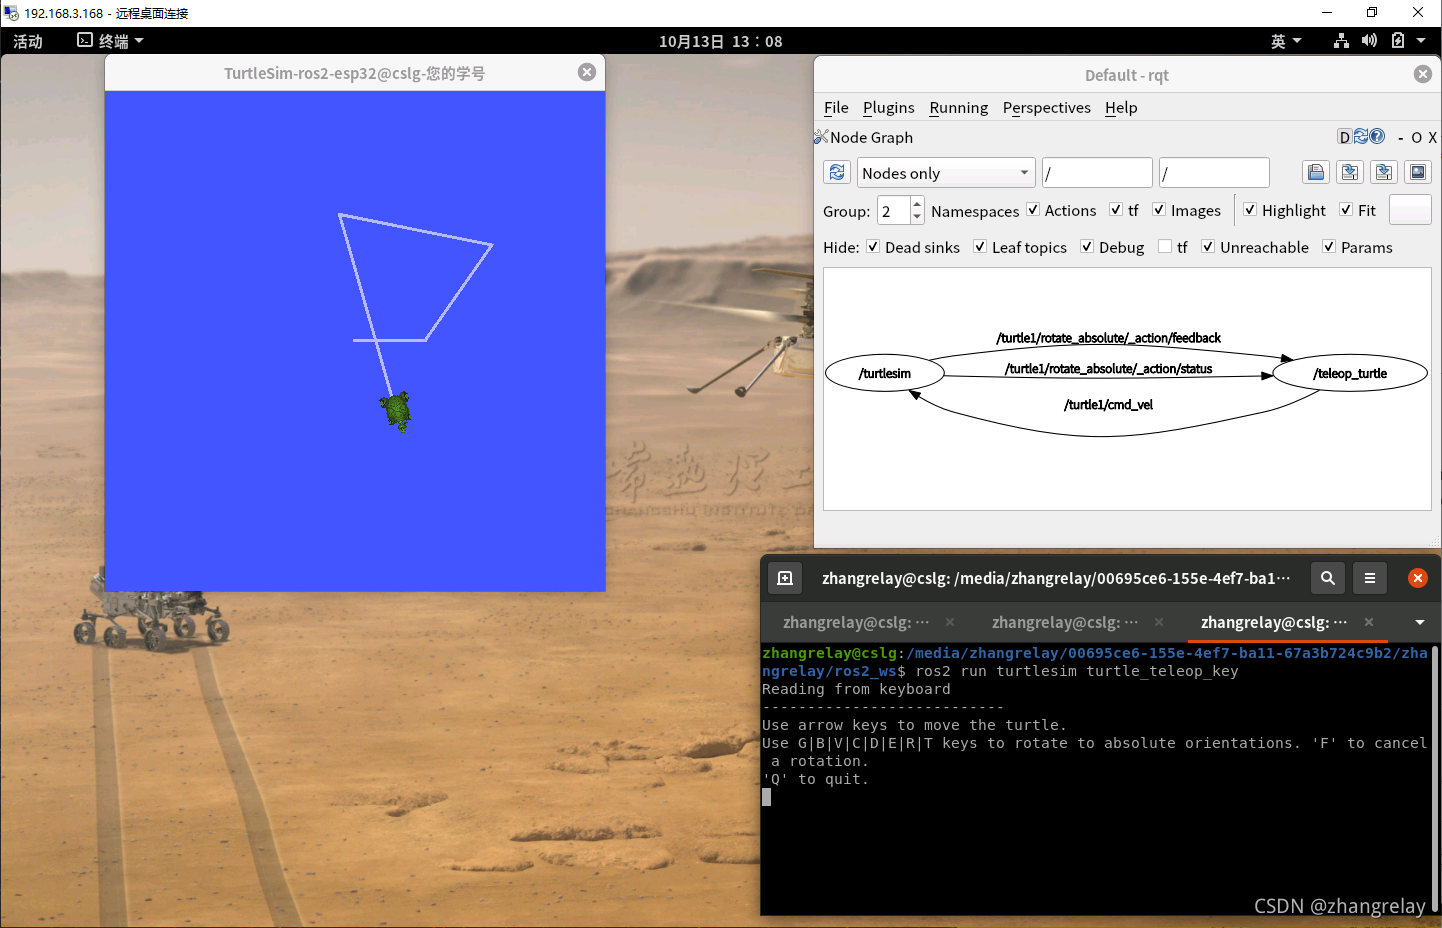Open the Help menu in rqt
Viewport: 1442px width, 928px height.
click(x=1121, y=107)
